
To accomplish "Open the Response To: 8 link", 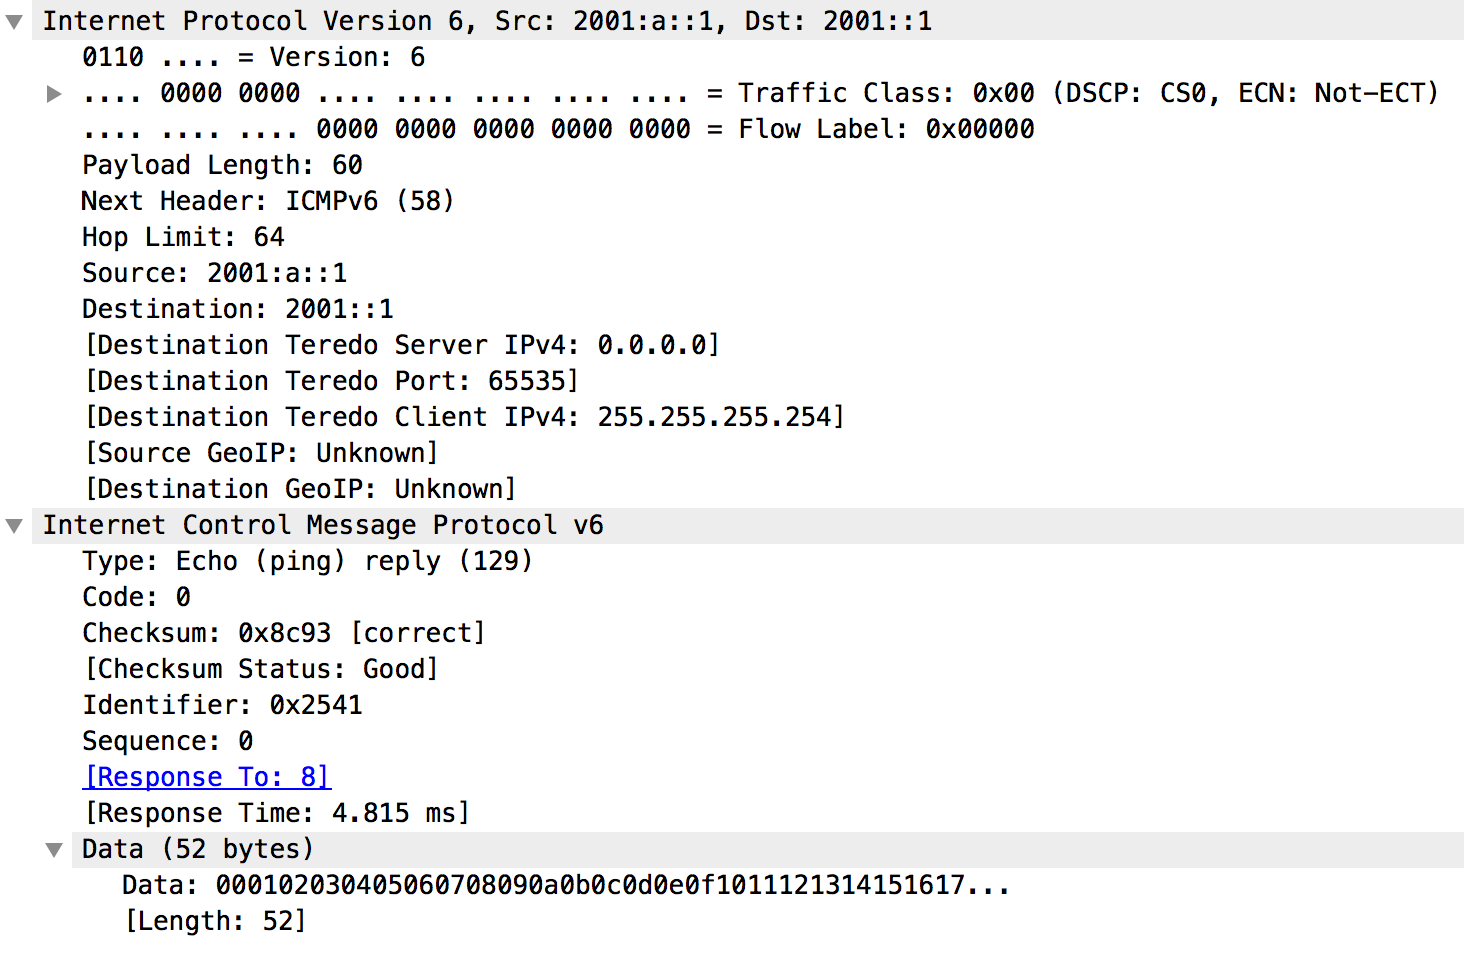I will point(207,777).
